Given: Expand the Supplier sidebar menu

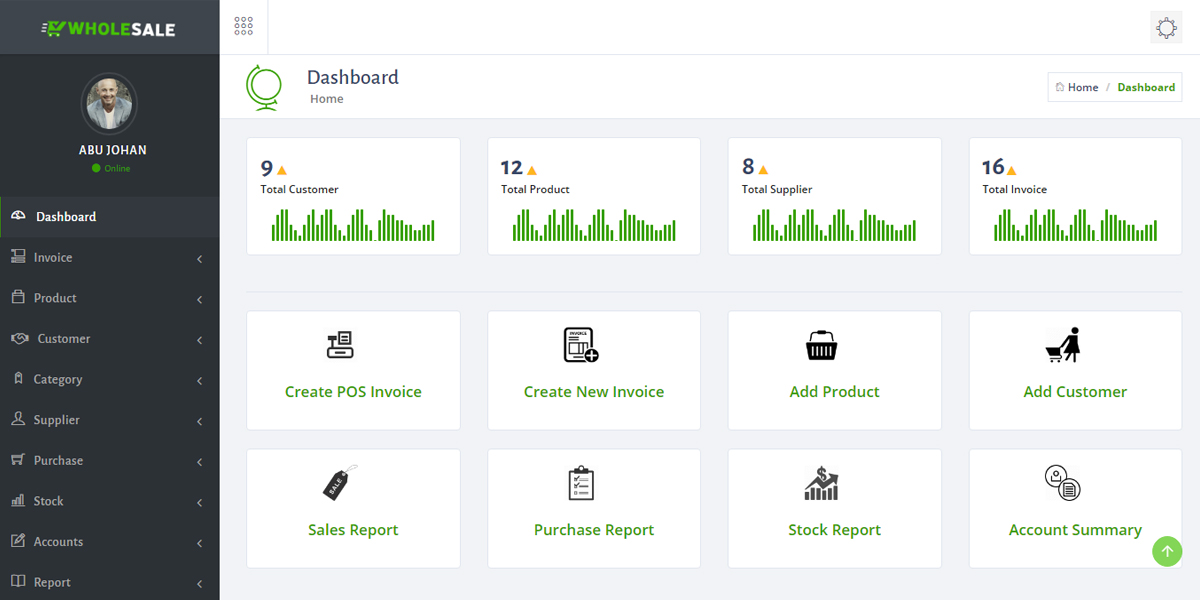Looking at the screenshot, I should tap(56, 420).
